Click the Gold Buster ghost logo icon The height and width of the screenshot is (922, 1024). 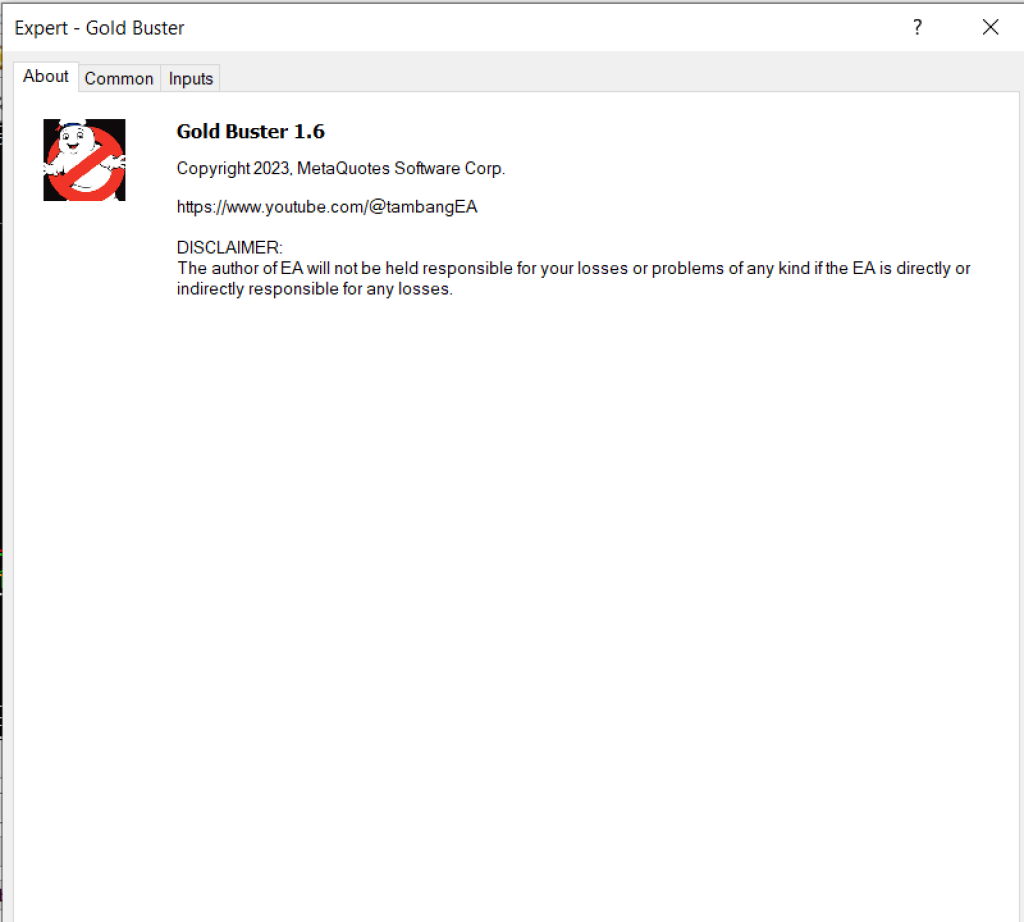pos(84,160)
